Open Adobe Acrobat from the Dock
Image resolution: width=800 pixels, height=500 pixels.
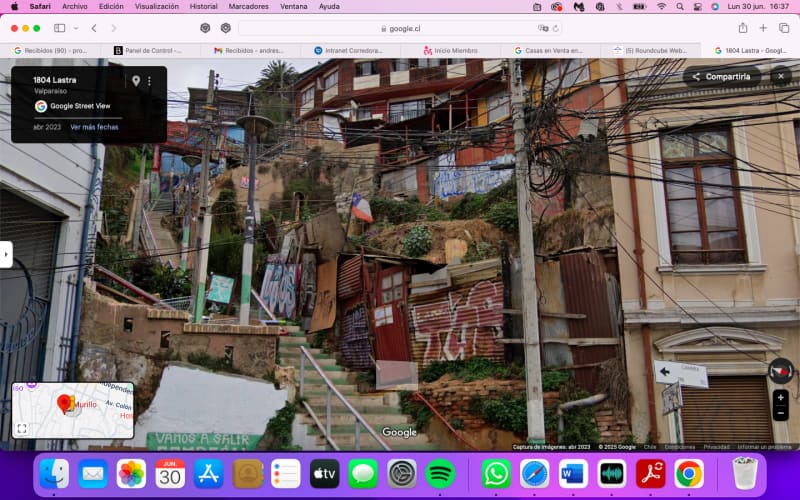(x=651, y=474)
